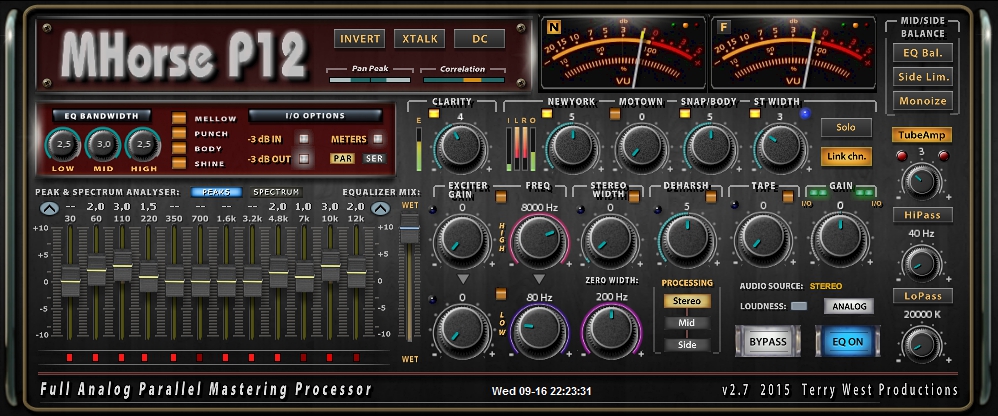The image size is (998, 416).
Task: Click the HIGH EQ bandwidth knob
Action: [143, 145]
